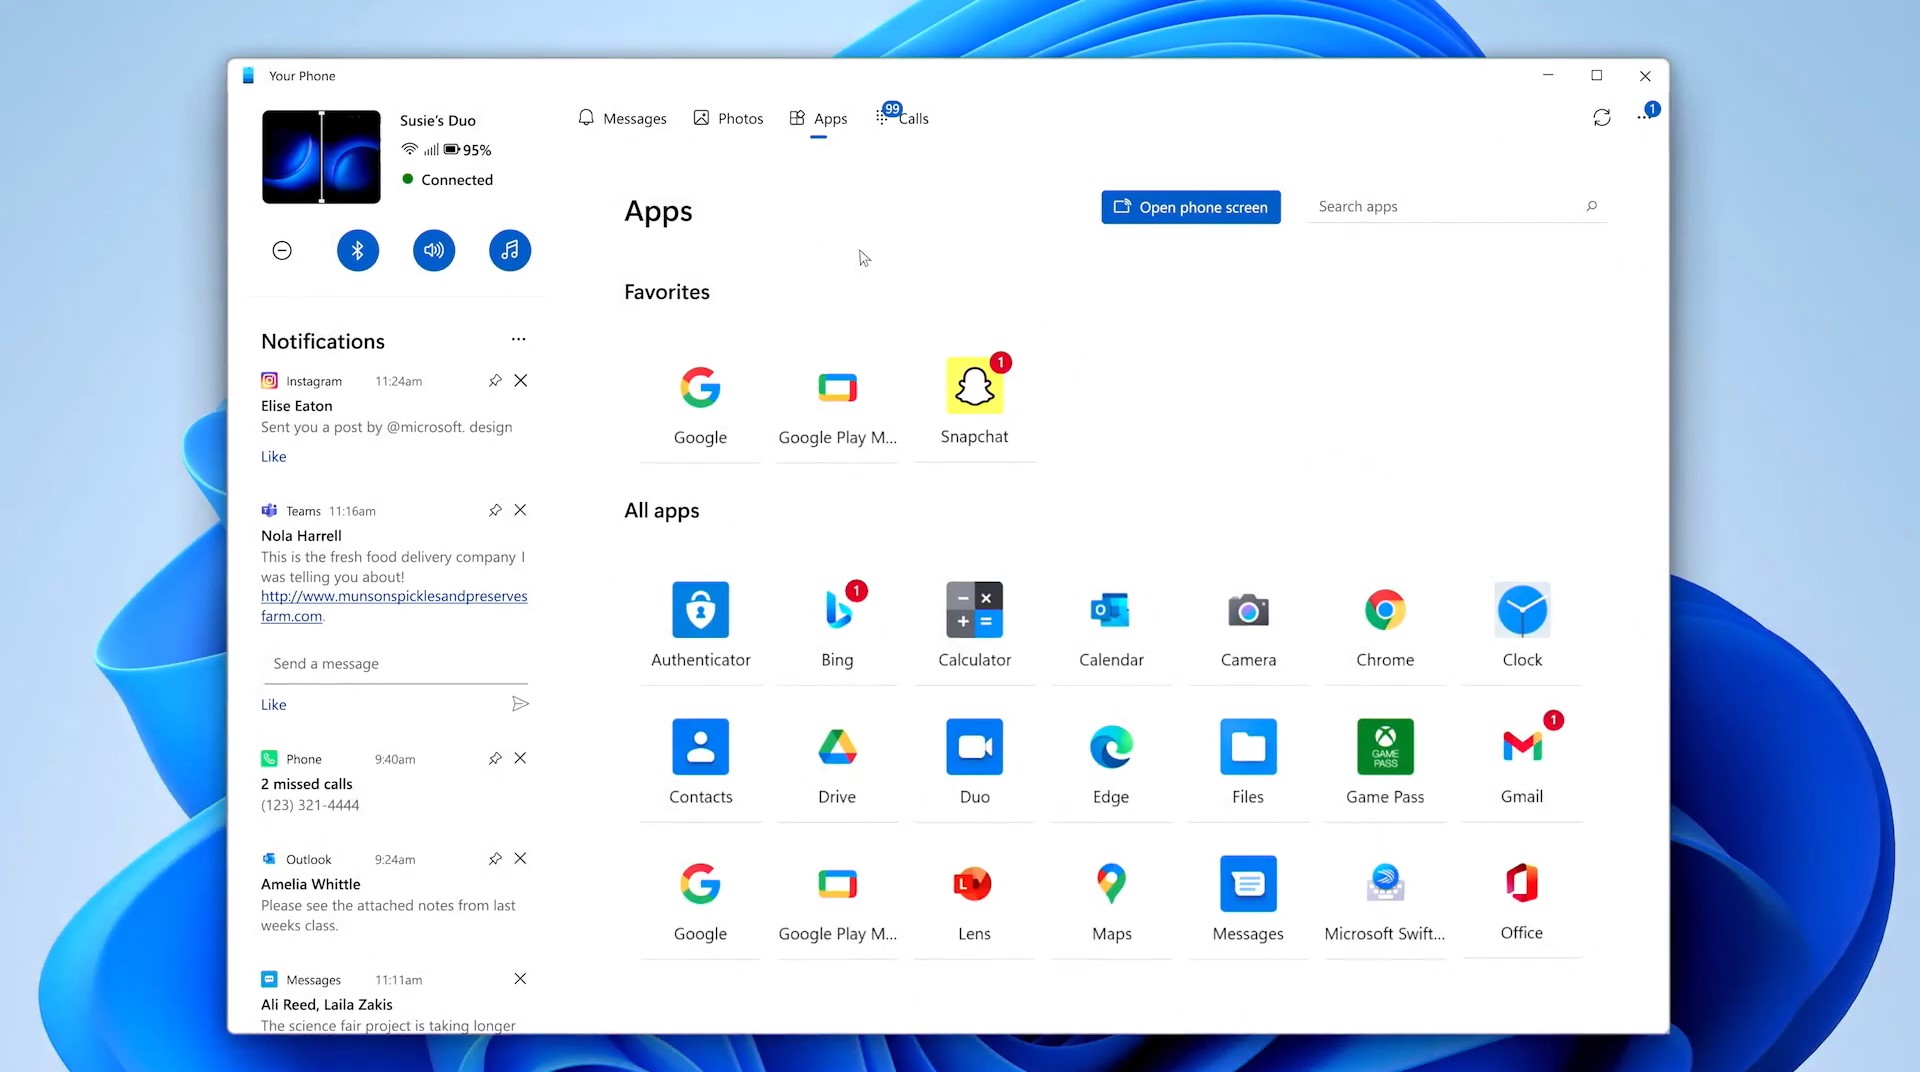1920x1072 pixels.
Task: Toggle Do Not Disturb on phone
Action: [x=282, y=250]
